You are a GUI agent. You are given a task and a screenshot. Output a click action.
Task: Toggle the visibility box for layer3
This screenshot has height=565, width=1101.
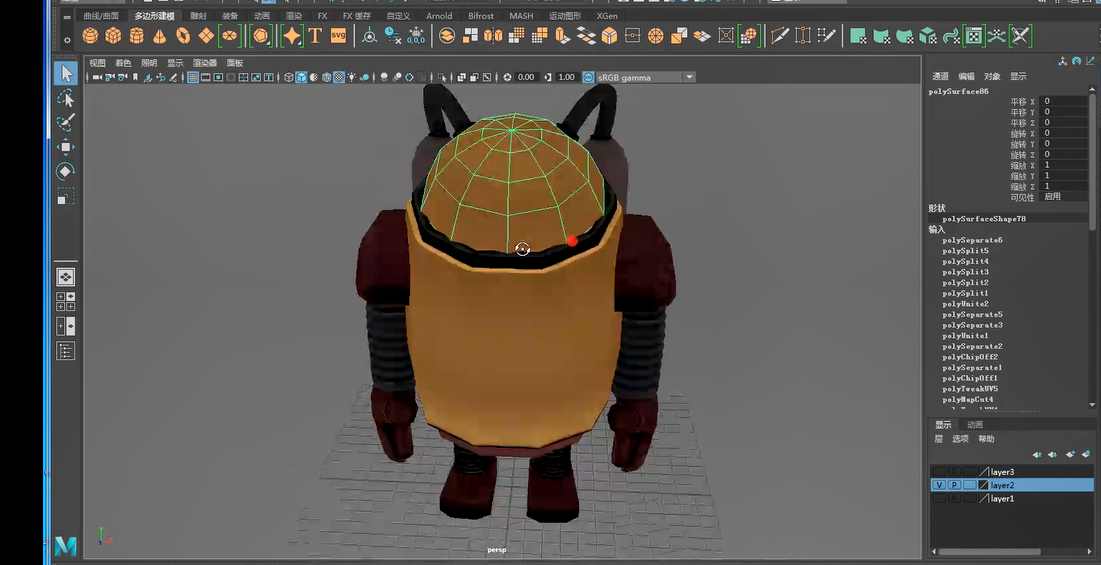point(938,472)
